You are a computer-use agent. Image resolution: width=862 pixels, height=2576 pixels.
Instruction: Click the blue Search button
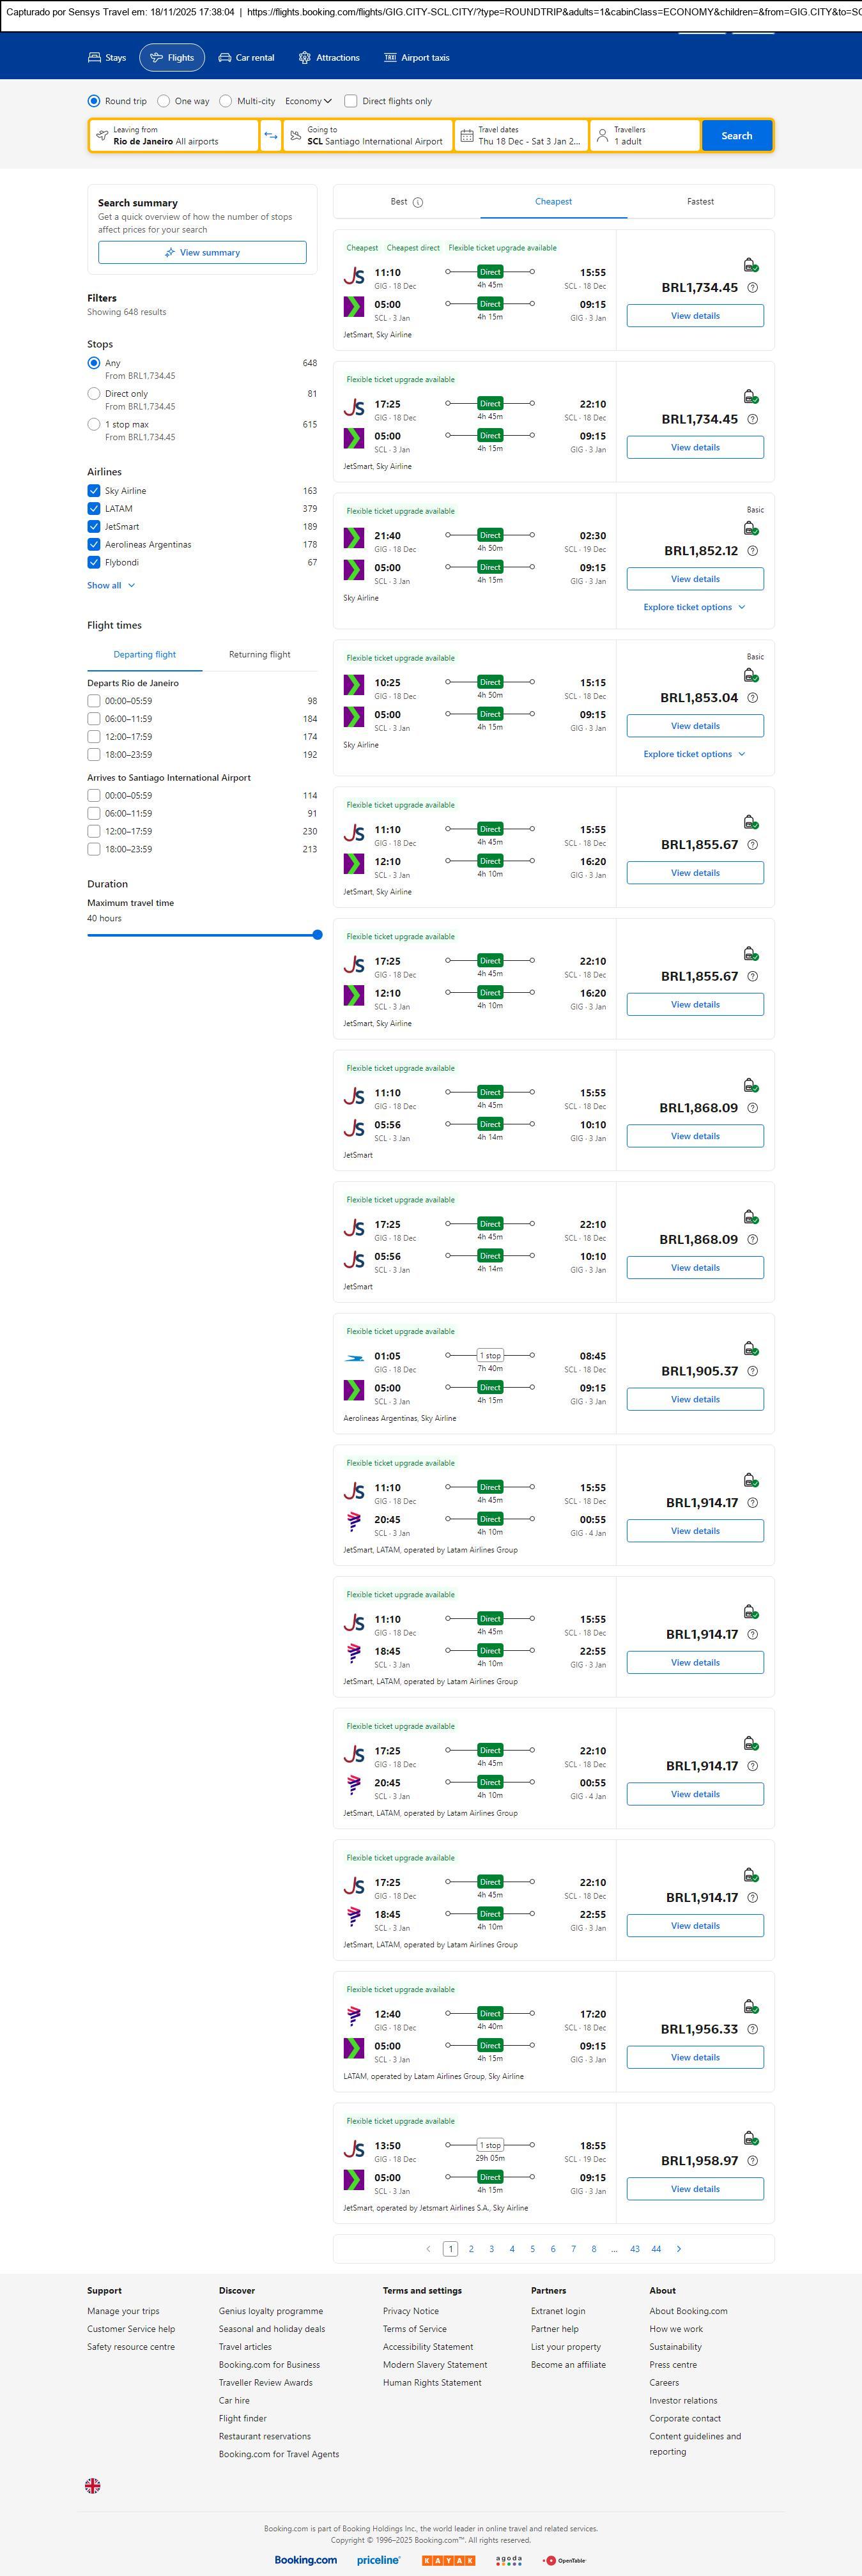pyautogui.click(x=736, y=136)
